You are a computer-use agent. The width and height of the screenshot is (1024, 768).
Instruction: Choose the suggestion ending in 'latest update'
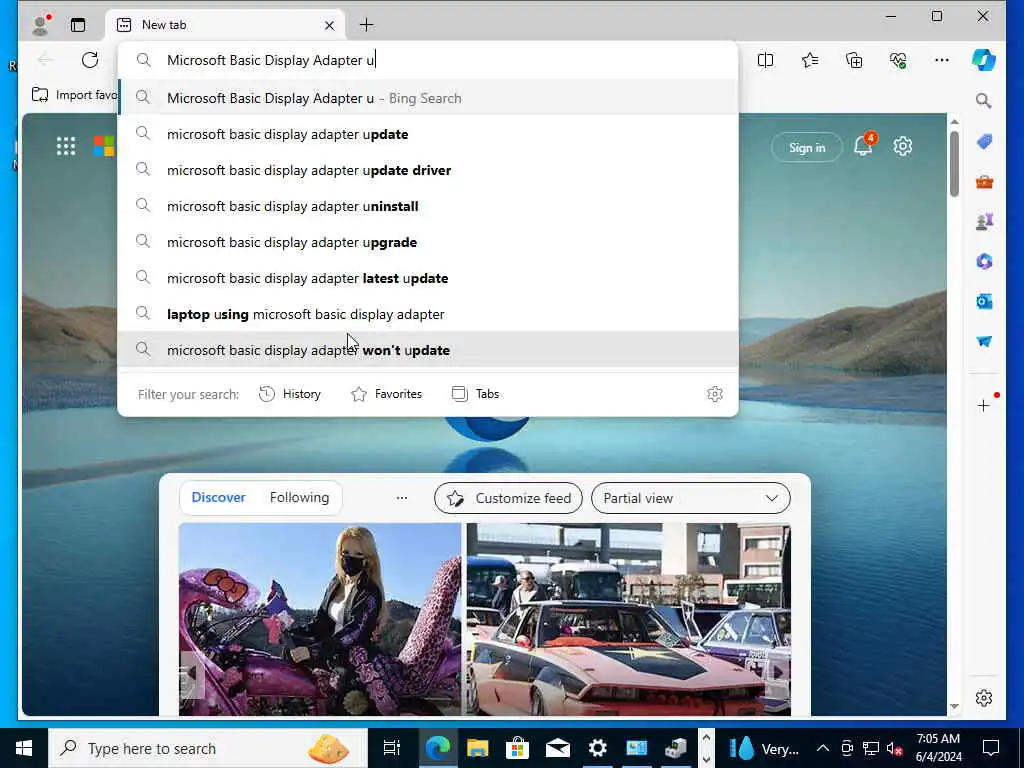point(428,278)
